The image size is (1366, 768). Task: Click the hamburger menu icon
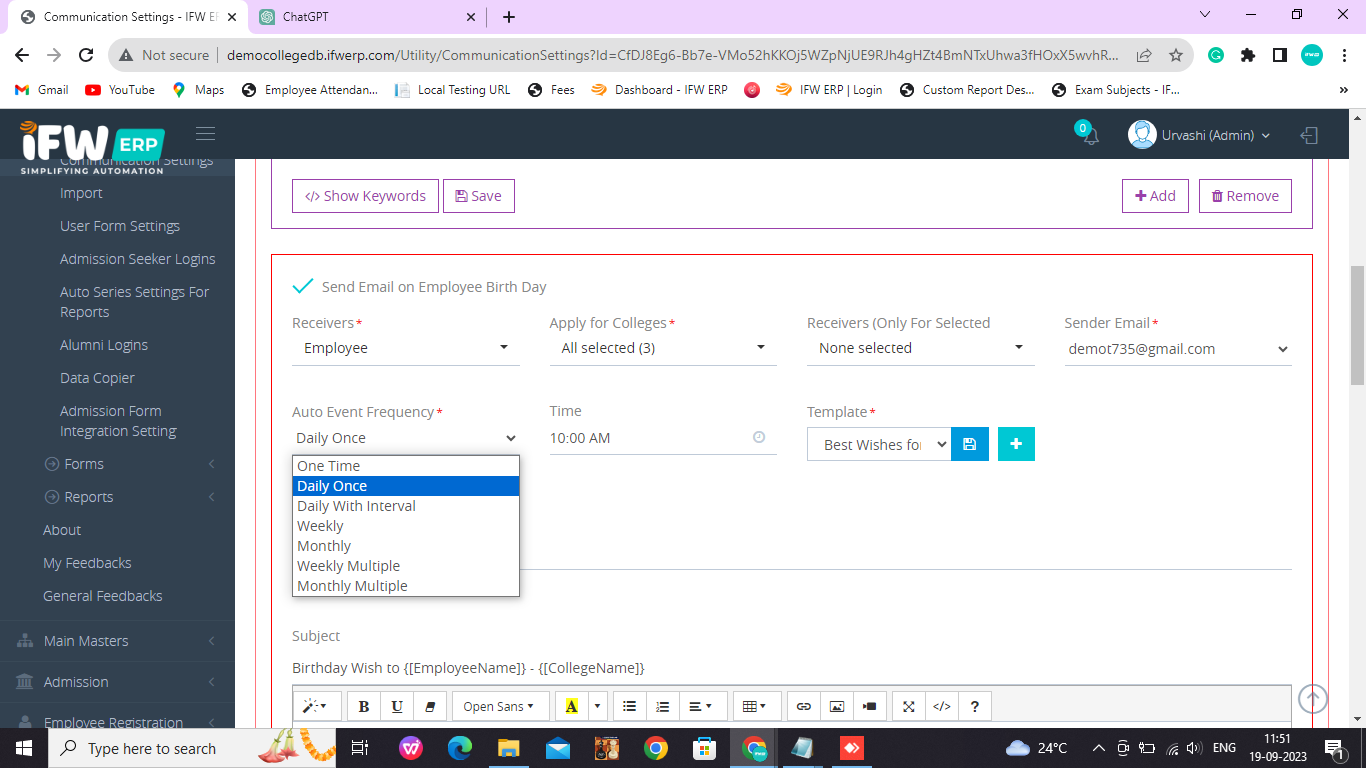pos(205,134)
